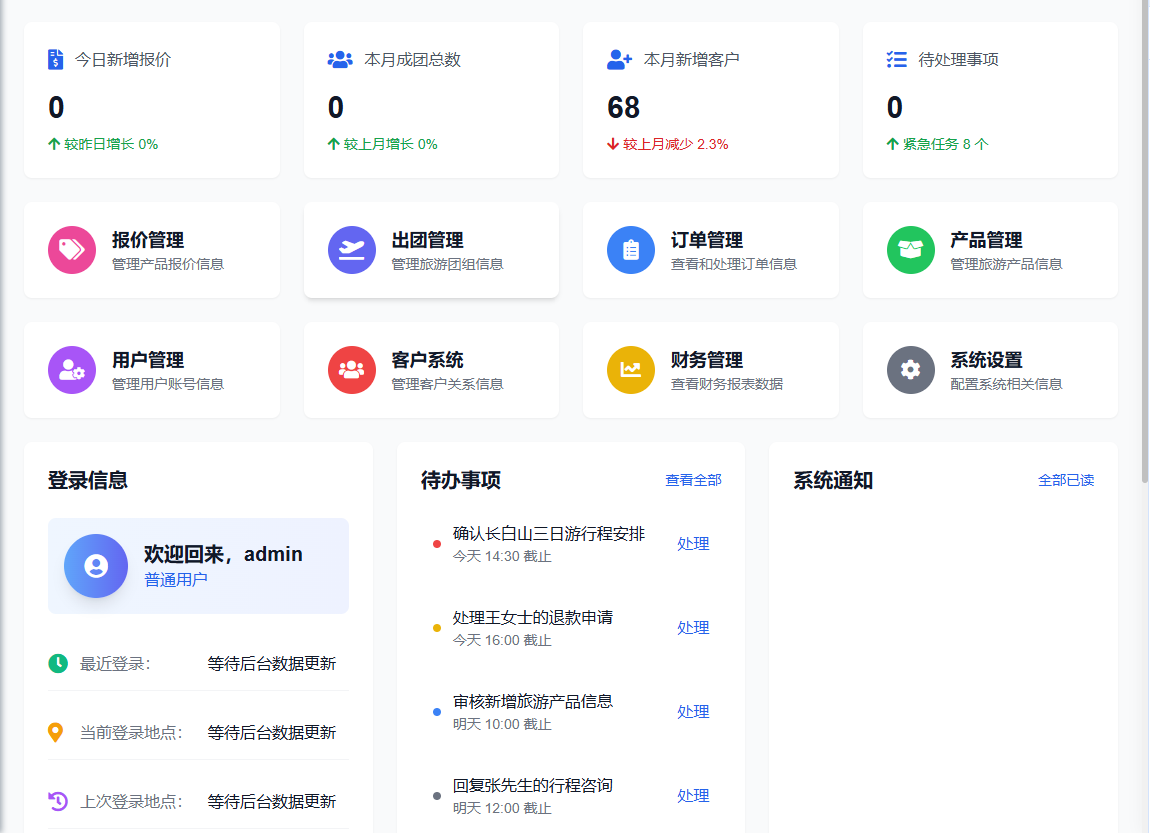1150x833 pixels.
Task: Click the location pin icon beside 当前登录地点
Action: (57, 731)
